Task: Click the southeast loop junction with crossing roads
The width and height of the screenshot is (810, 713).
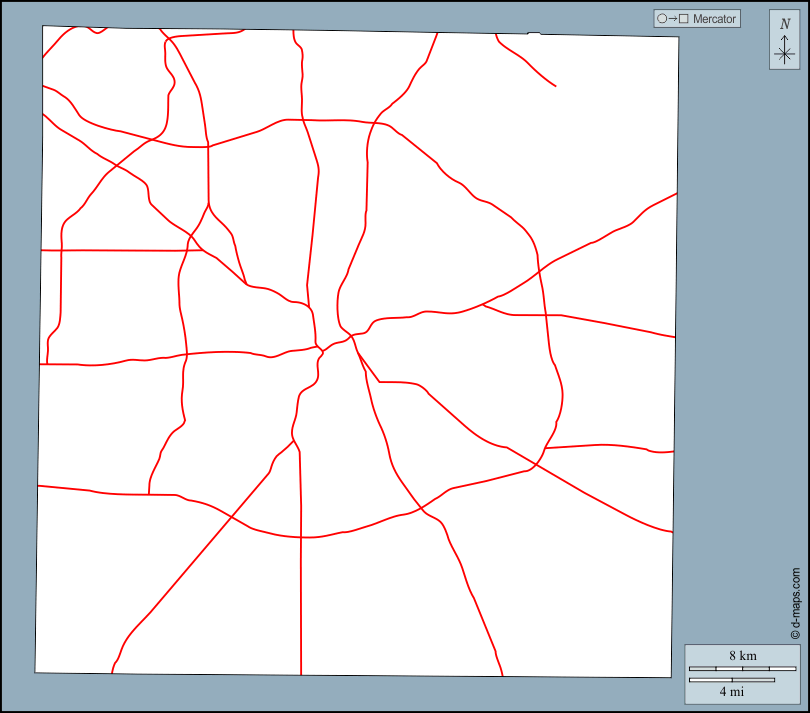Action: click(x=536, y=463)
